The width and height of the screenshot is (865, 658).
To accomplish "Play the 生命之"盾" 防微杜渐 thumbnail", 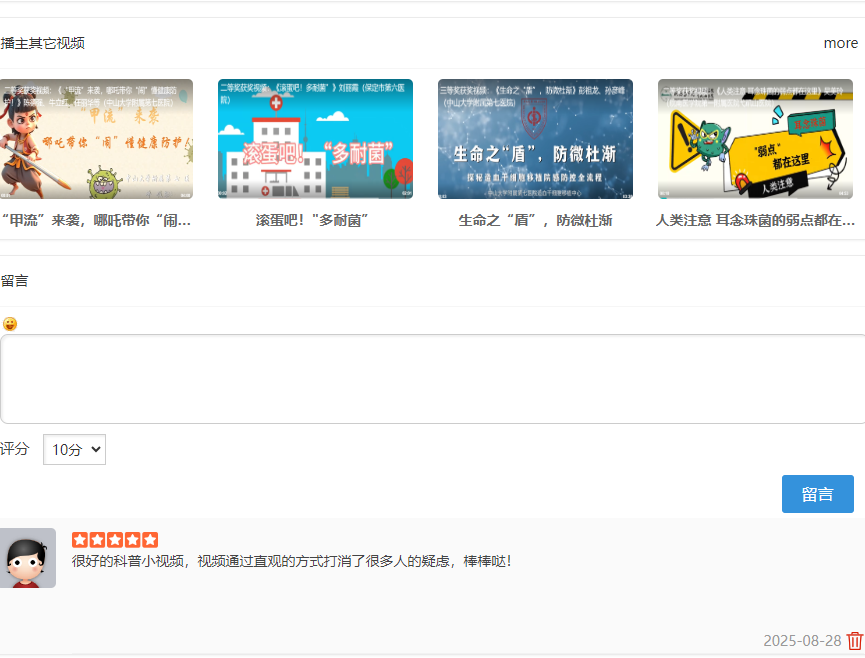I will pyautogui.click(x=535, y=139).
